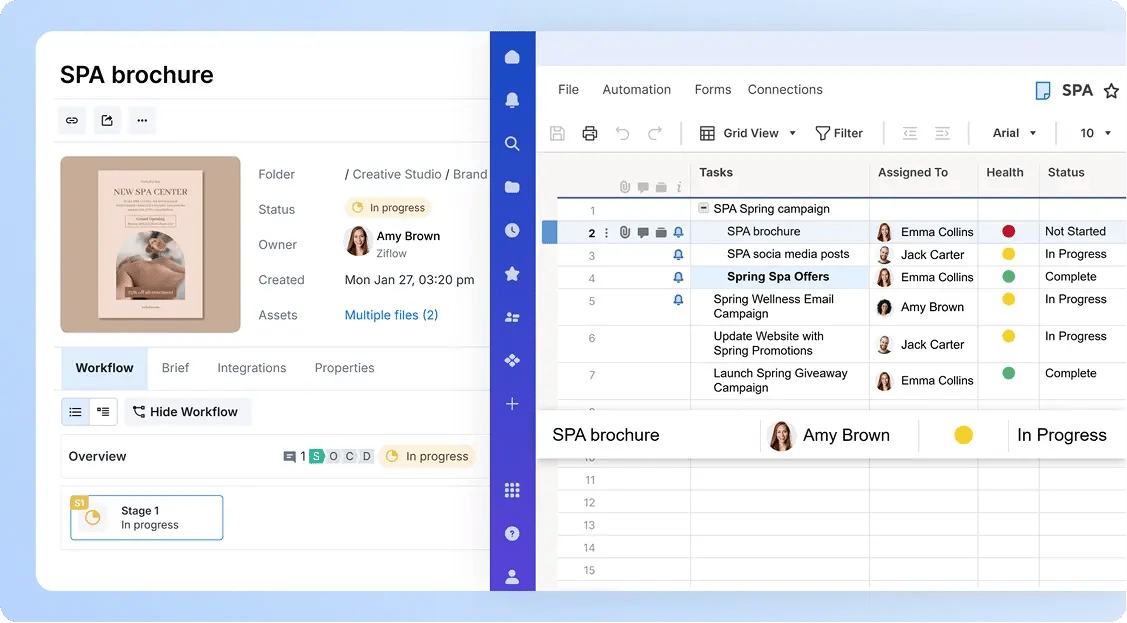This screenshot has width=1127, height=623.
Task: Click the search magnifier in the sidebar
Action: 512,144
